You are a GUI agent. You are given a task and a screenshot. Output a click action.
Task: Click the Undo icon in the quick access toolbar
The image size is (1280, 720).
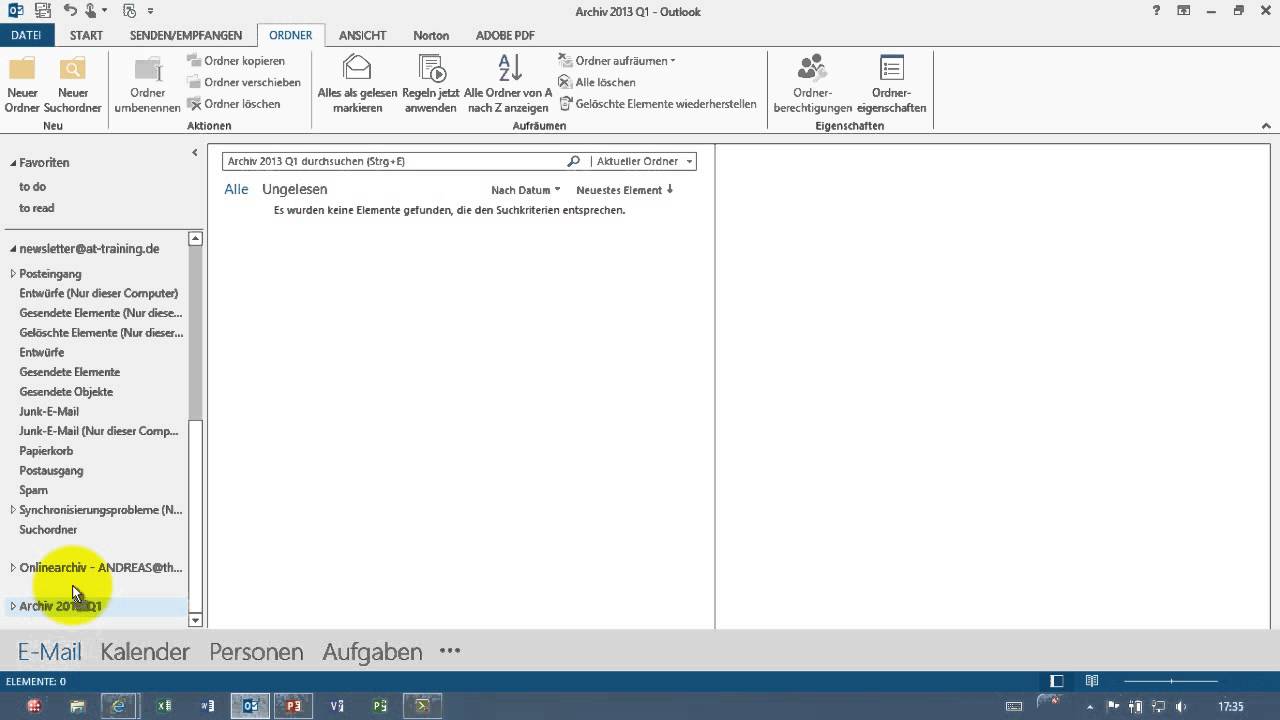click(x=70, y=11)
